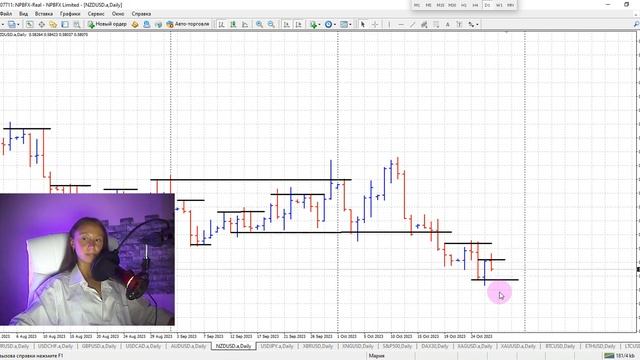
Task: Expand the Profiles dropdown arrow
Action: click(x=18, y=24)
